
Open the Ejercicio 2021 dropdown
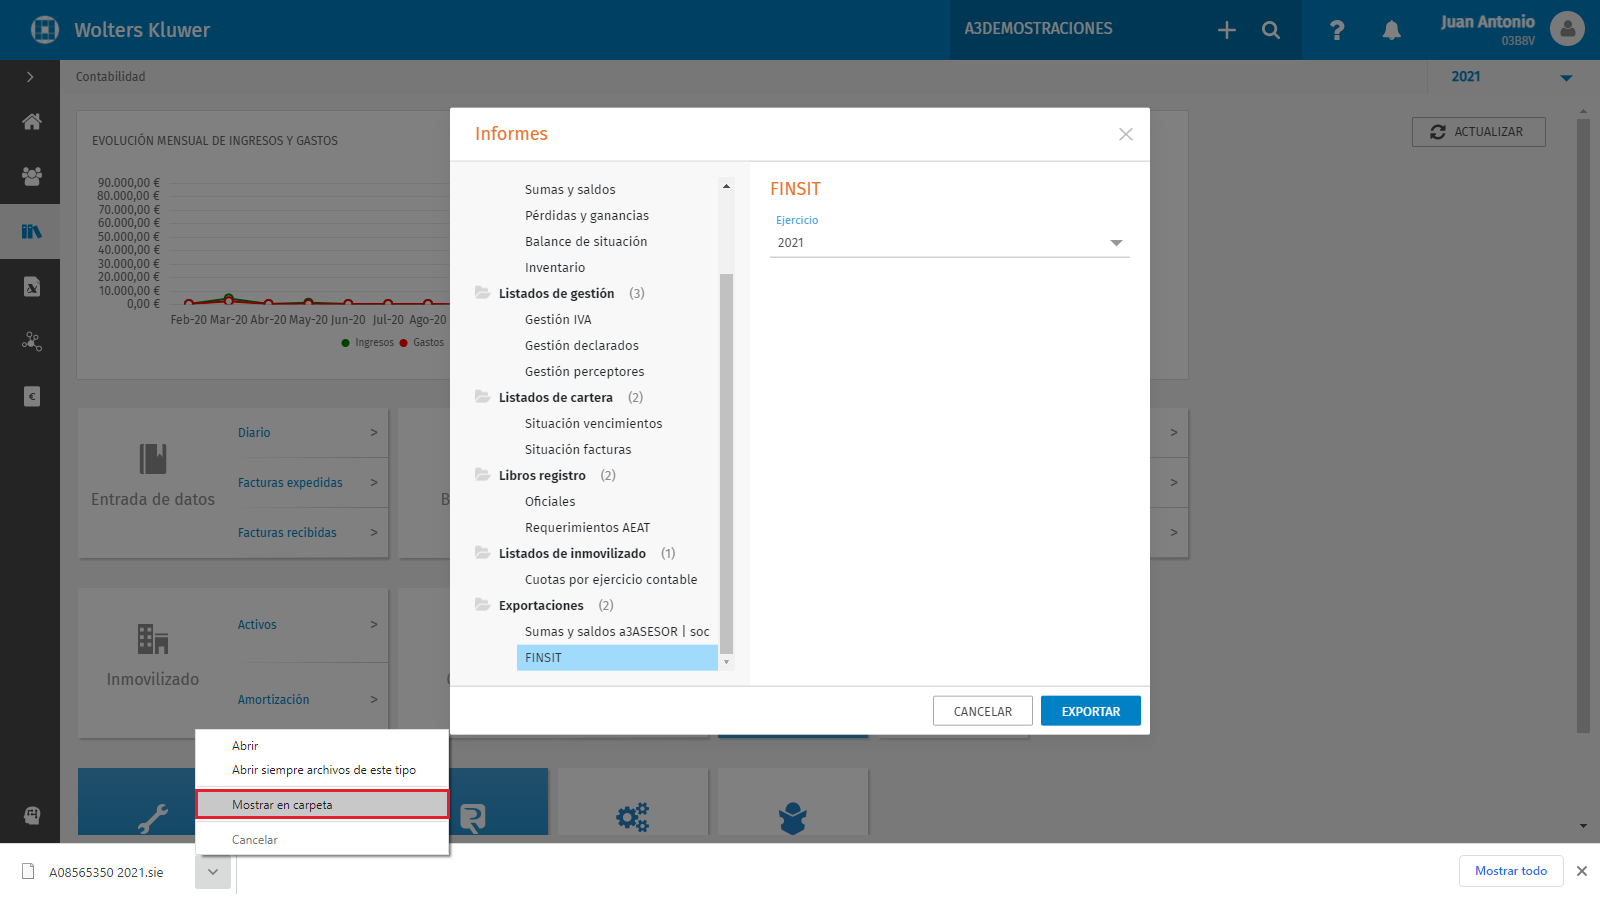950,243
